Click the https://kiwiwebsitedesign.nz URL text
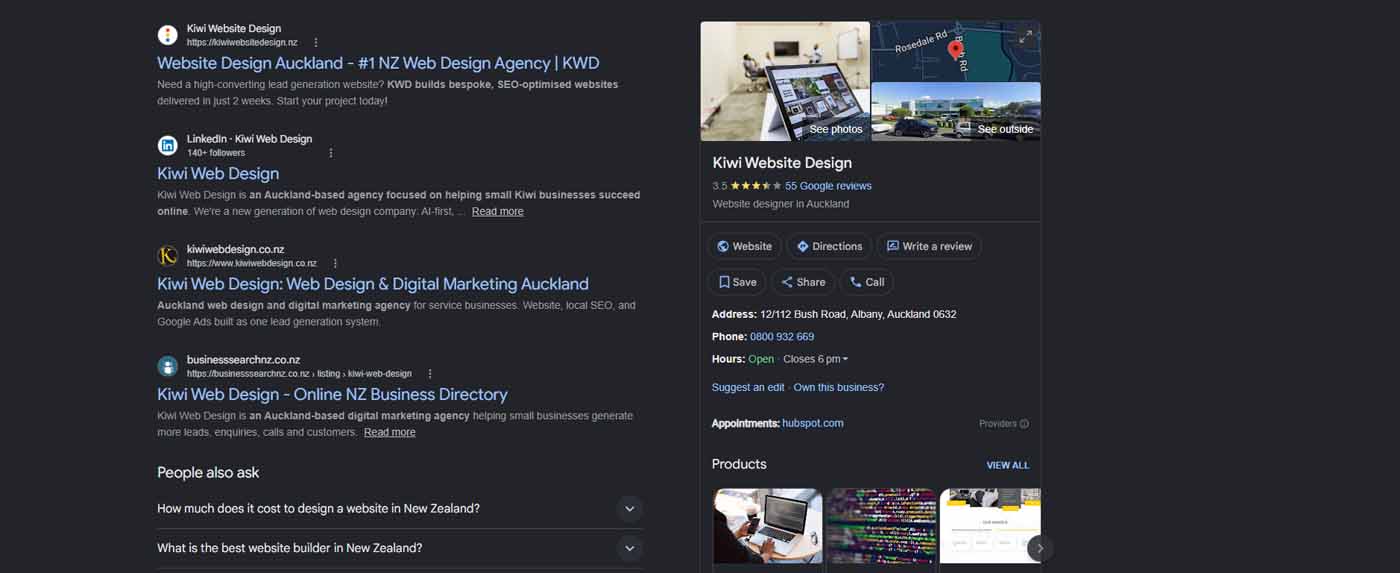This screenshot has height=573, width=1400. [242, 43]
